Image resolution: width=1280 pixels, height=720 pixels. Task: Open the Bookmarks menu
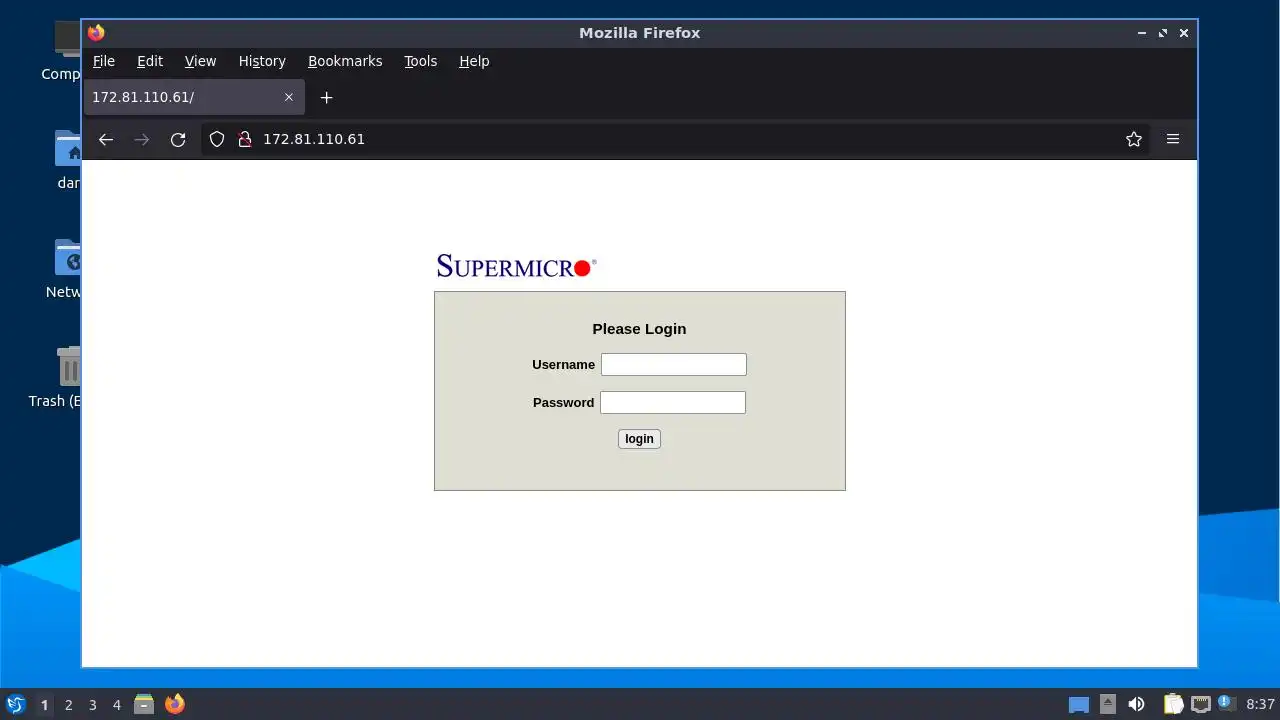345,61
